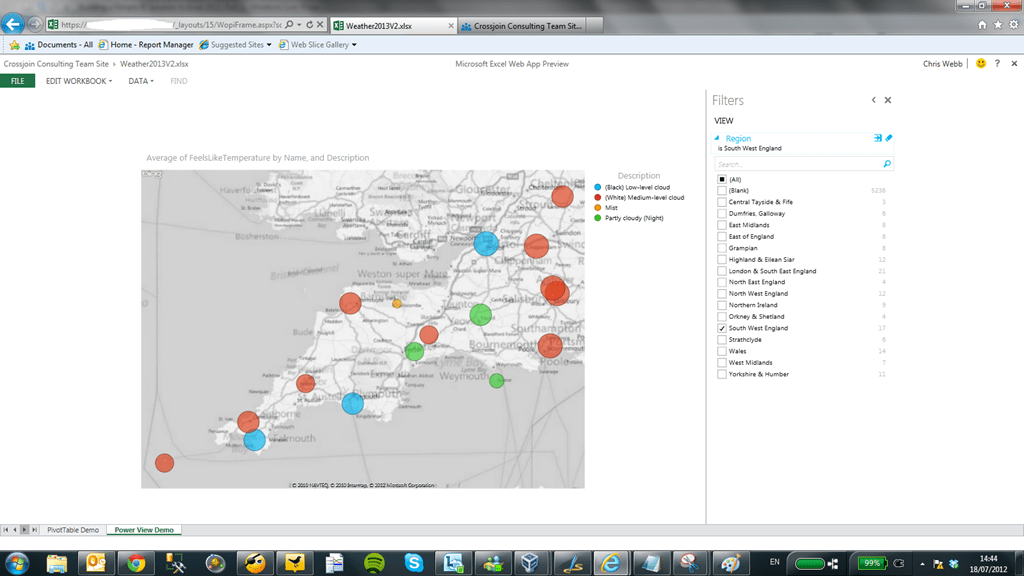Close the Filters pane
Viewport: 1024px width, 576px height.
(888, 100)
